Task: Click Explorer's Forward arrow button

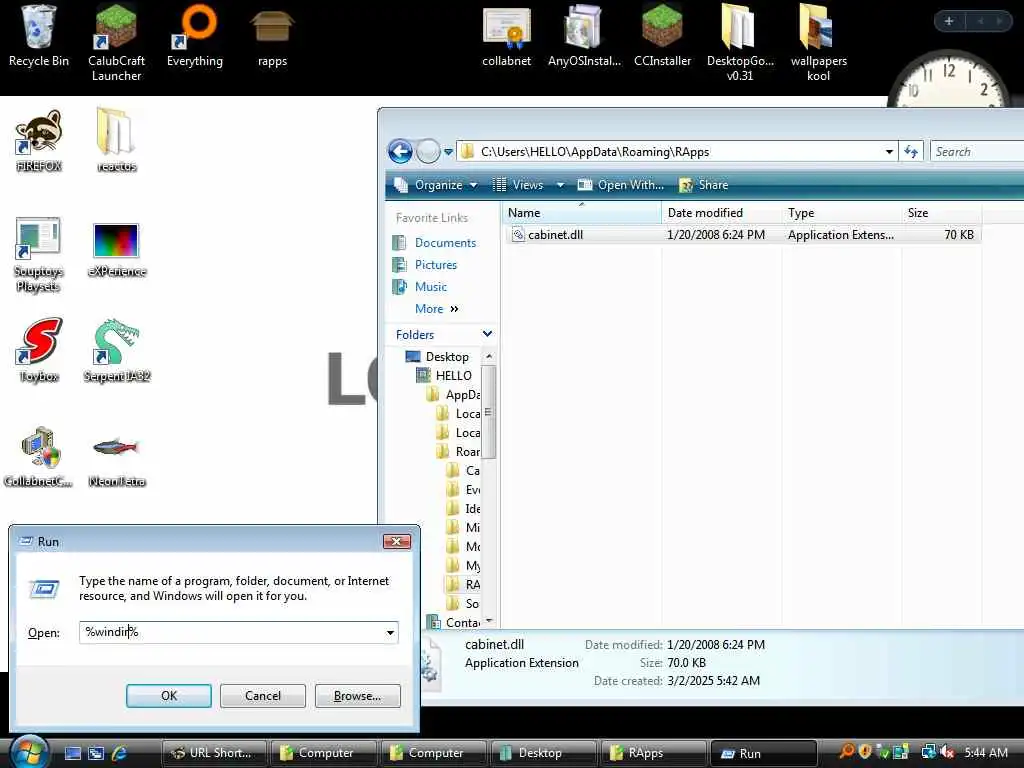Action: point(428,152)
